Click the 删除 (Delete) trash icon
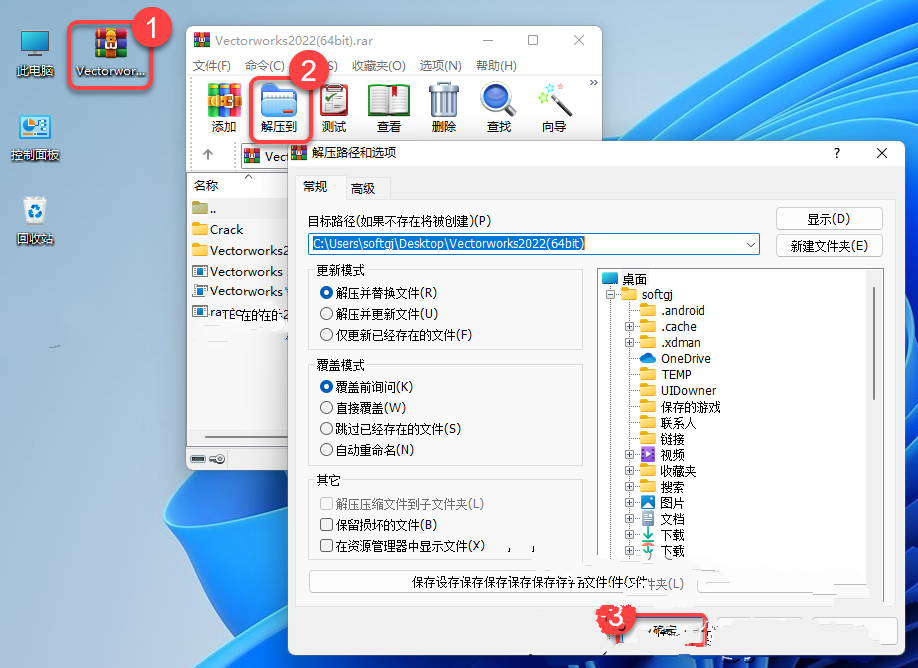The height and width of the screenshot is (668, 918). click(444, 108)
